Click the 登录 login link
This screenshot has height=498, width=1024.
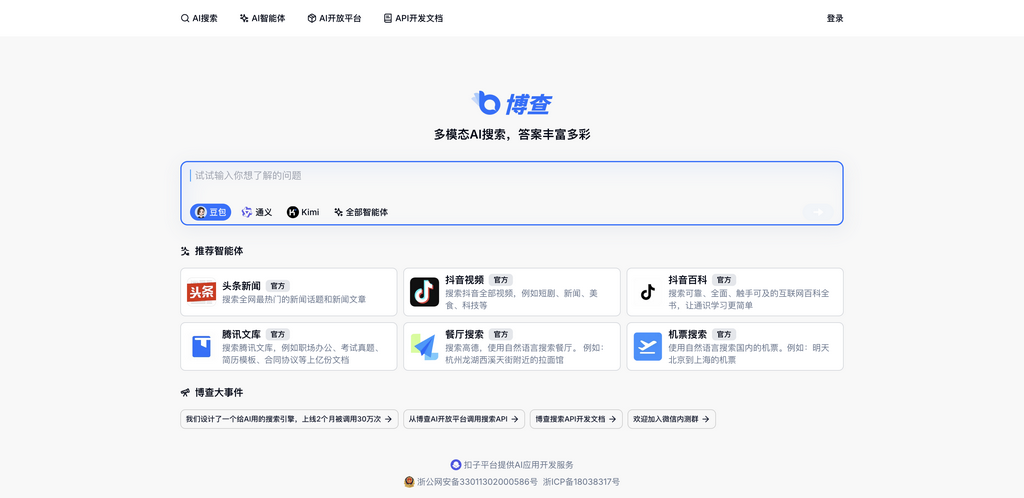(835, 18)
